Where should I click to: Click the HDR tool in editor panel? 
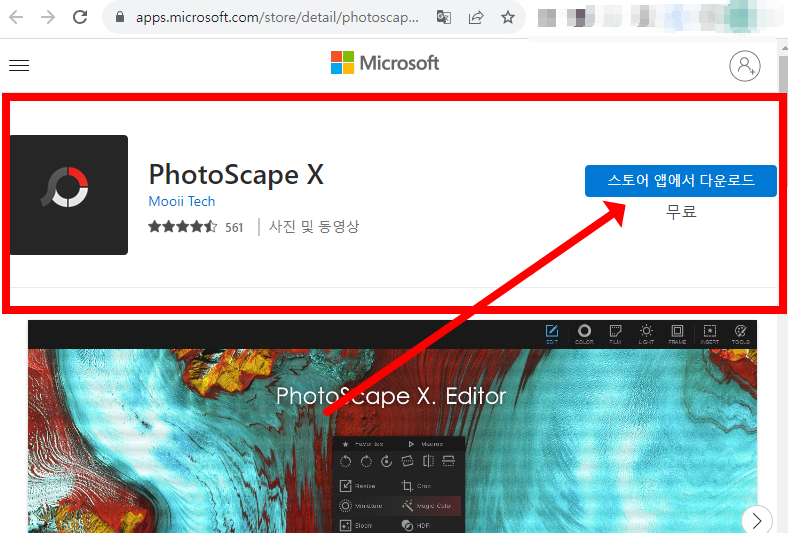tap(416, 525)
